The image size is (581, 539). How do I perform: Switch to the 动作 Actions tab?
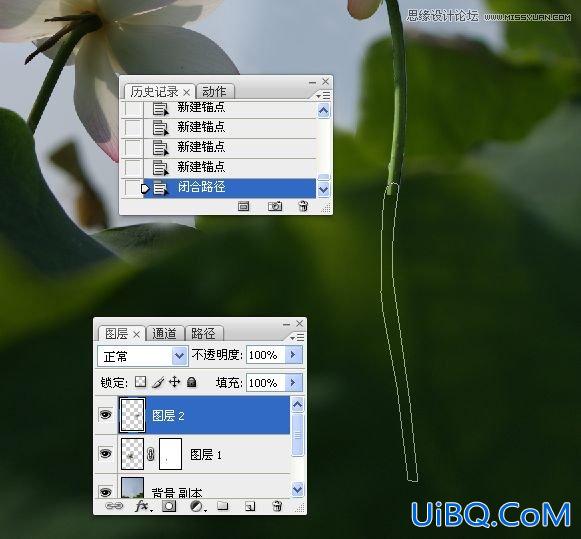pos(215,92)
